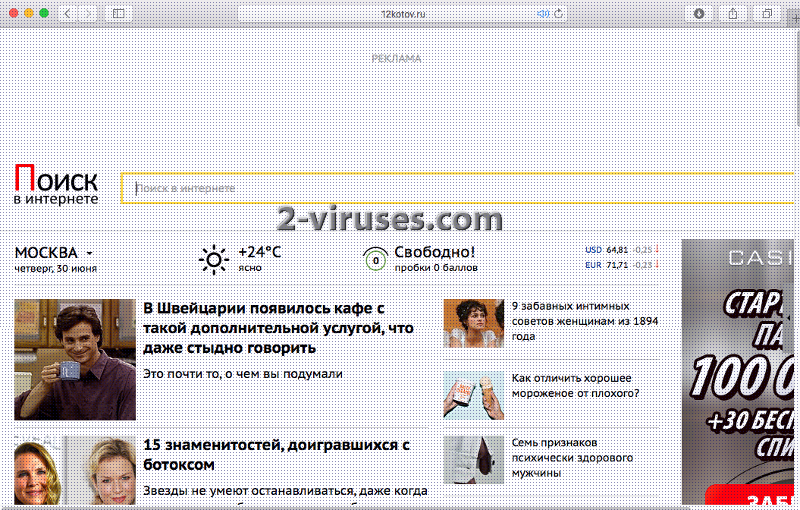Click the sun weather icon
Viewport: 800px width, 510px height.
213,260
